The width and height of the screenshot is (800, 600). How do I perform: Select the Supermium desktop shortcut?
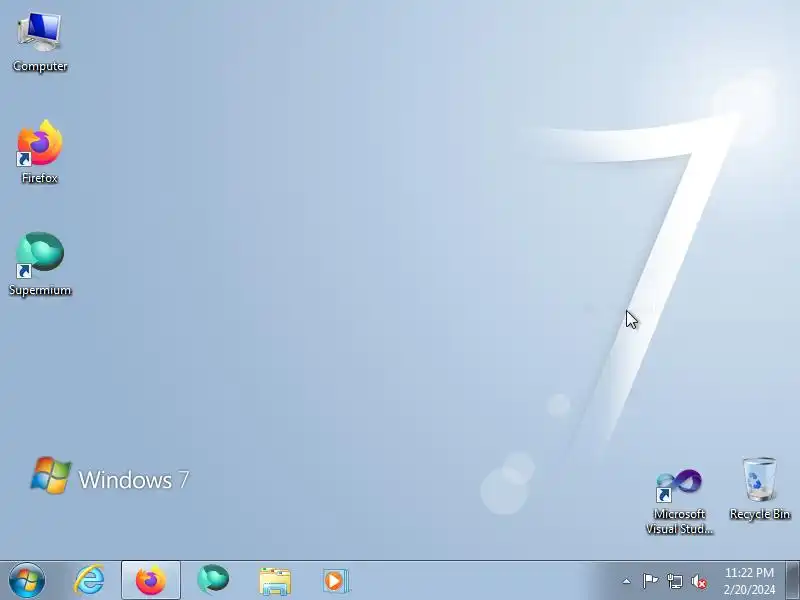[40, 264]
